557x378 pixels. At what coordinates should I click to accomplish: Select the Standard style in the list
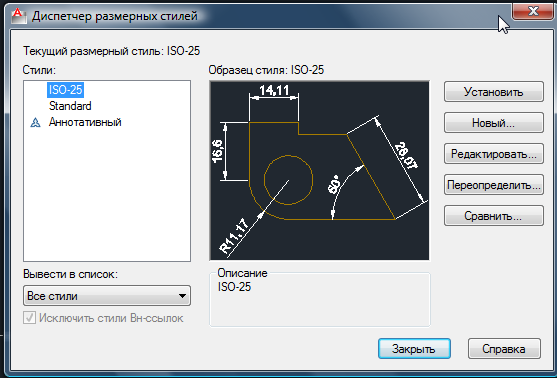[70, 106]
